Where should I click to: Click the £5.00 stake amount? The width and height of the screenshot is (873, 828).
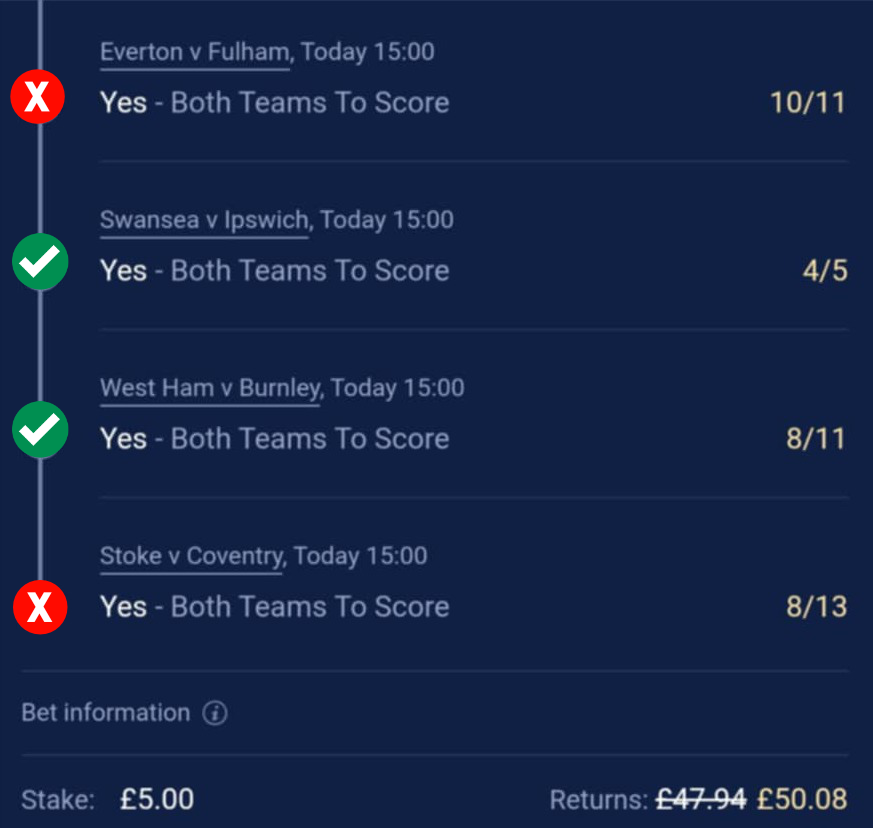[x=157, y=799]
